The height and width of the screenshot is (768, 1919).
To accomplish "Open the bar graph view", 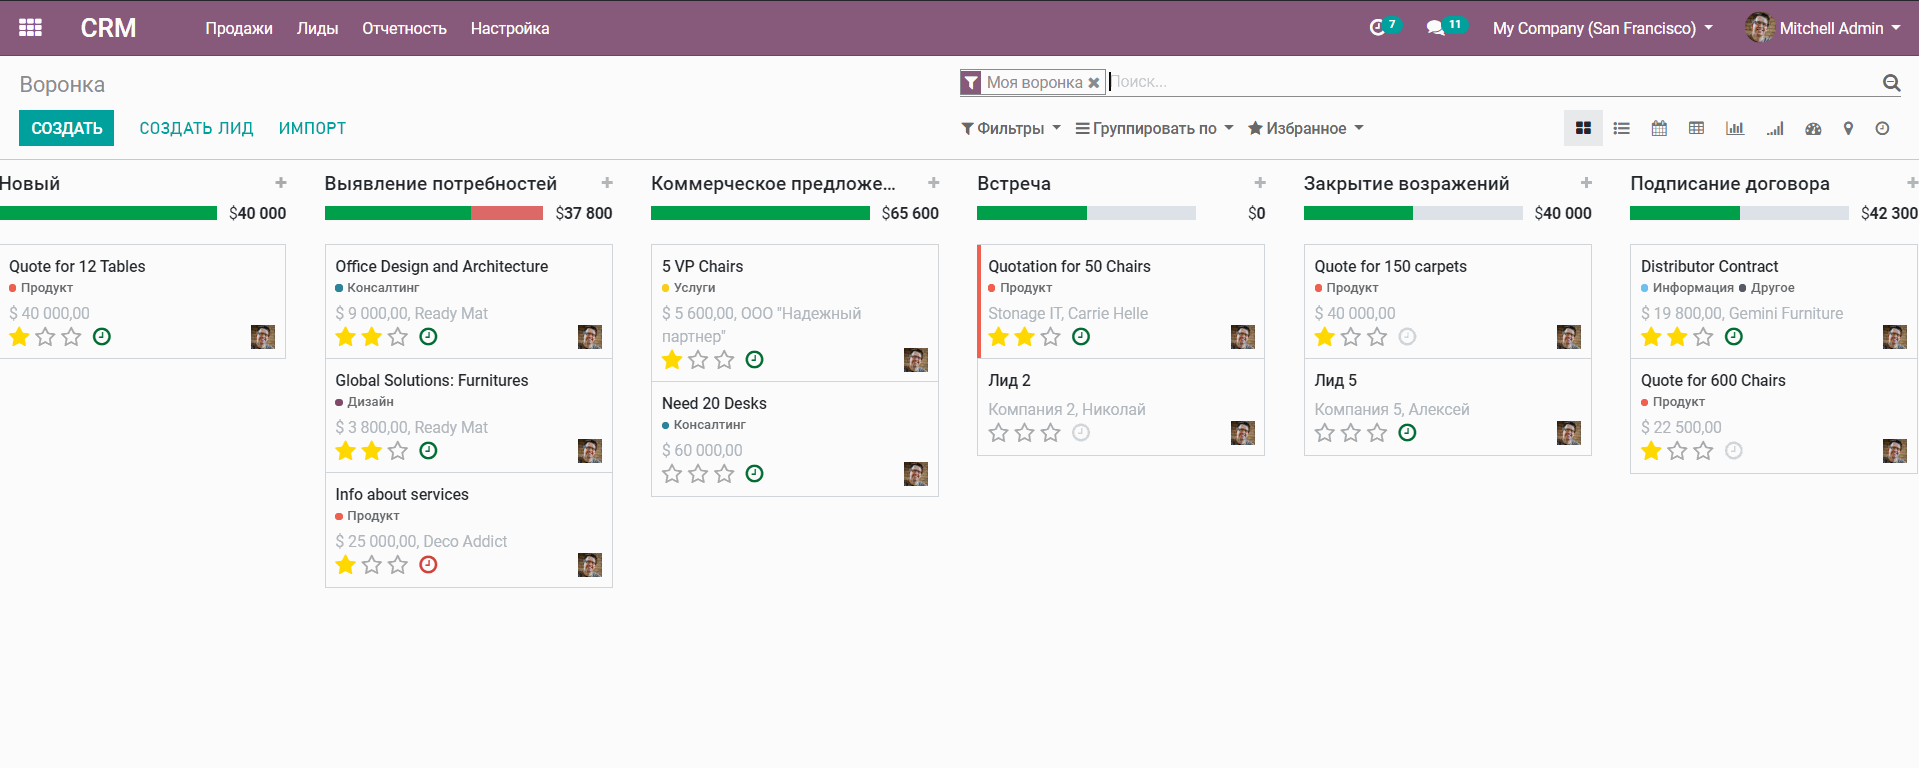I will 1734,128.
